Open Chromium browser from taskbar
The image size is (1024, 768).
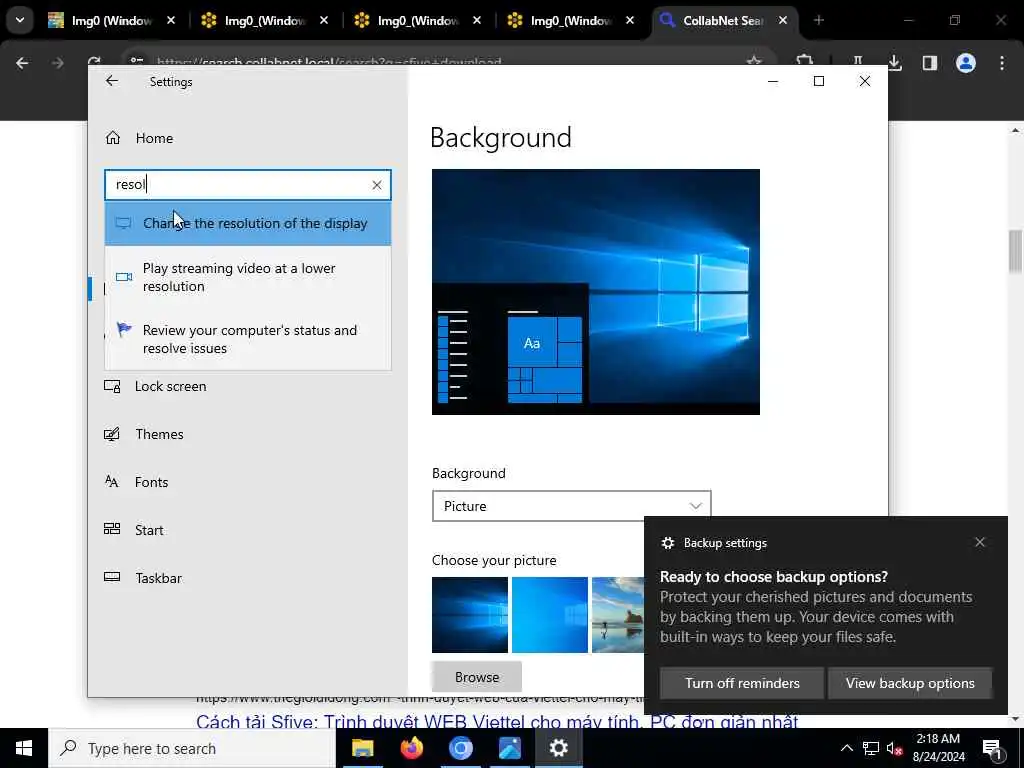460,748
